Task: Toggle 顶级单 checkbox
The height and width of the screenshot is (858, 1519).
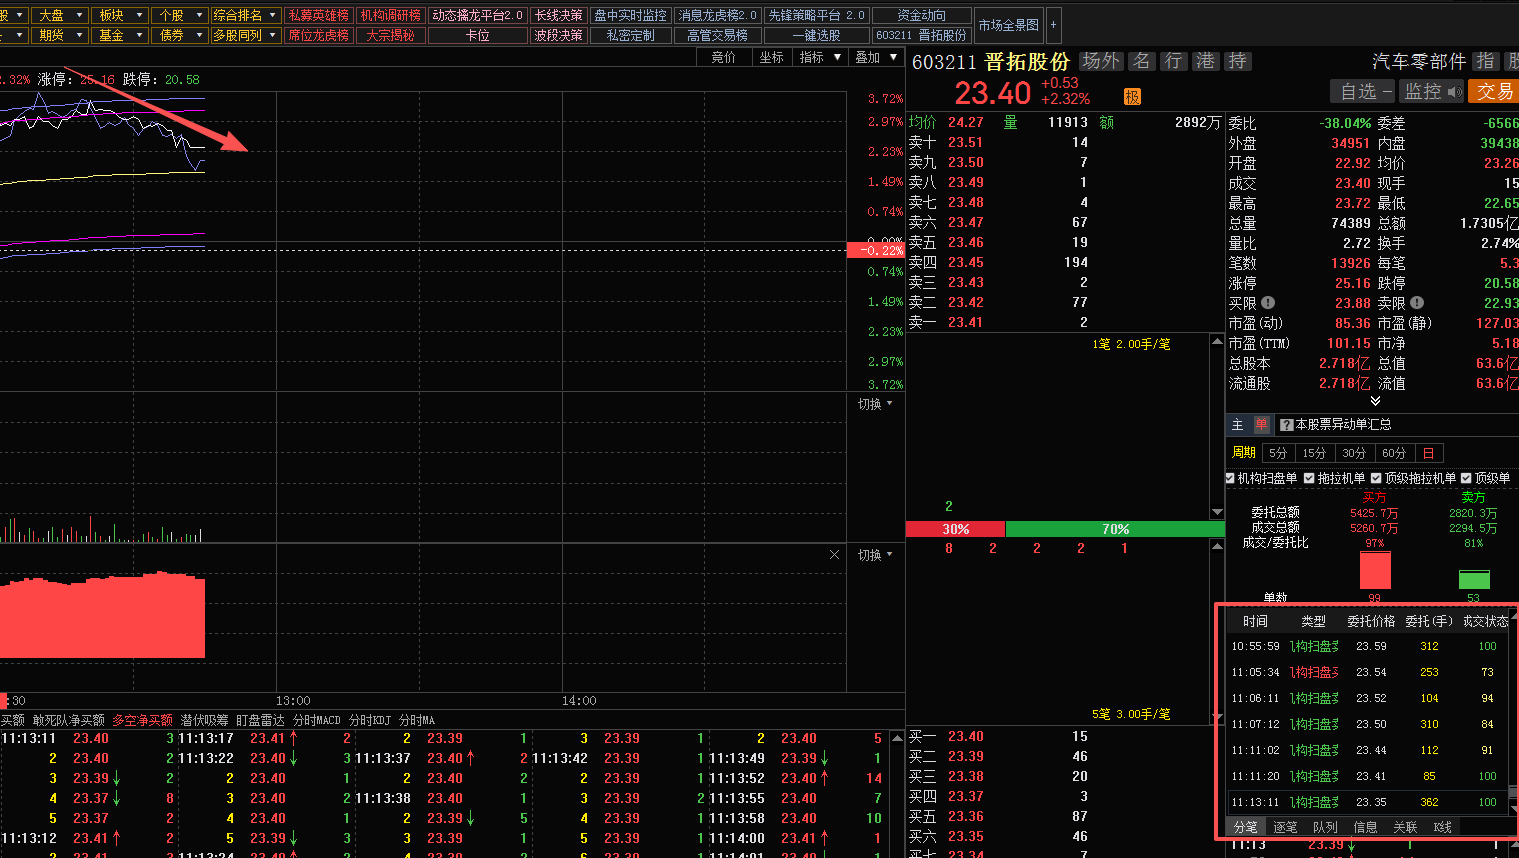Action: click(1466, 478)
